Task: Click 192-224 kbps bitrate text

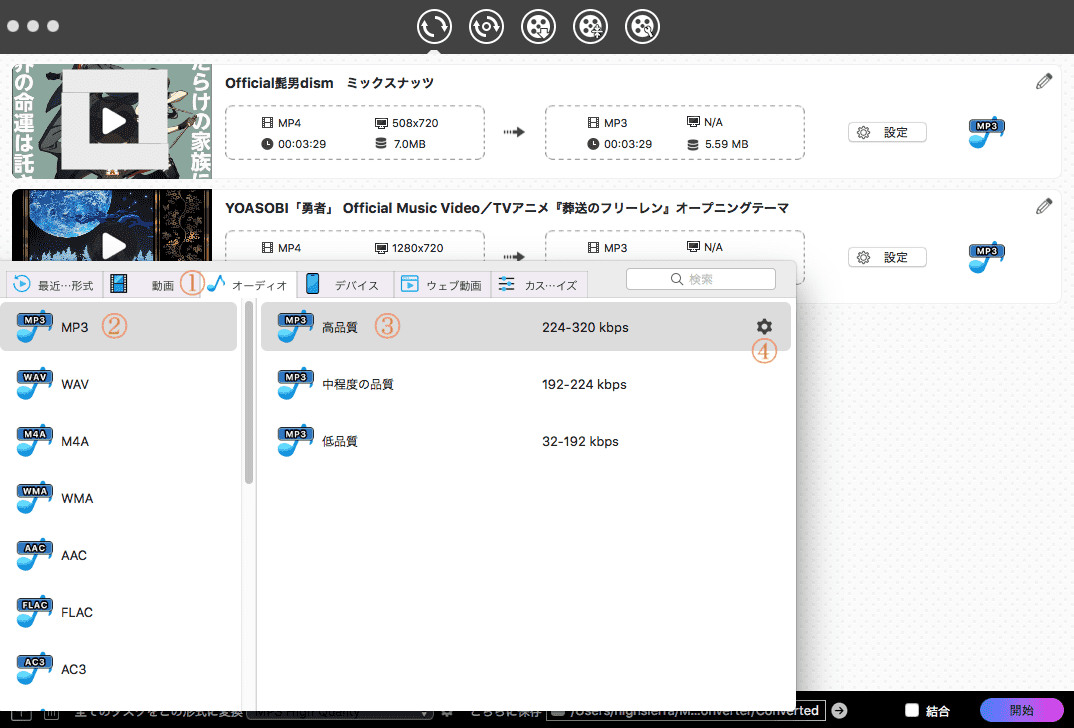Action: (x=584, y=384)
